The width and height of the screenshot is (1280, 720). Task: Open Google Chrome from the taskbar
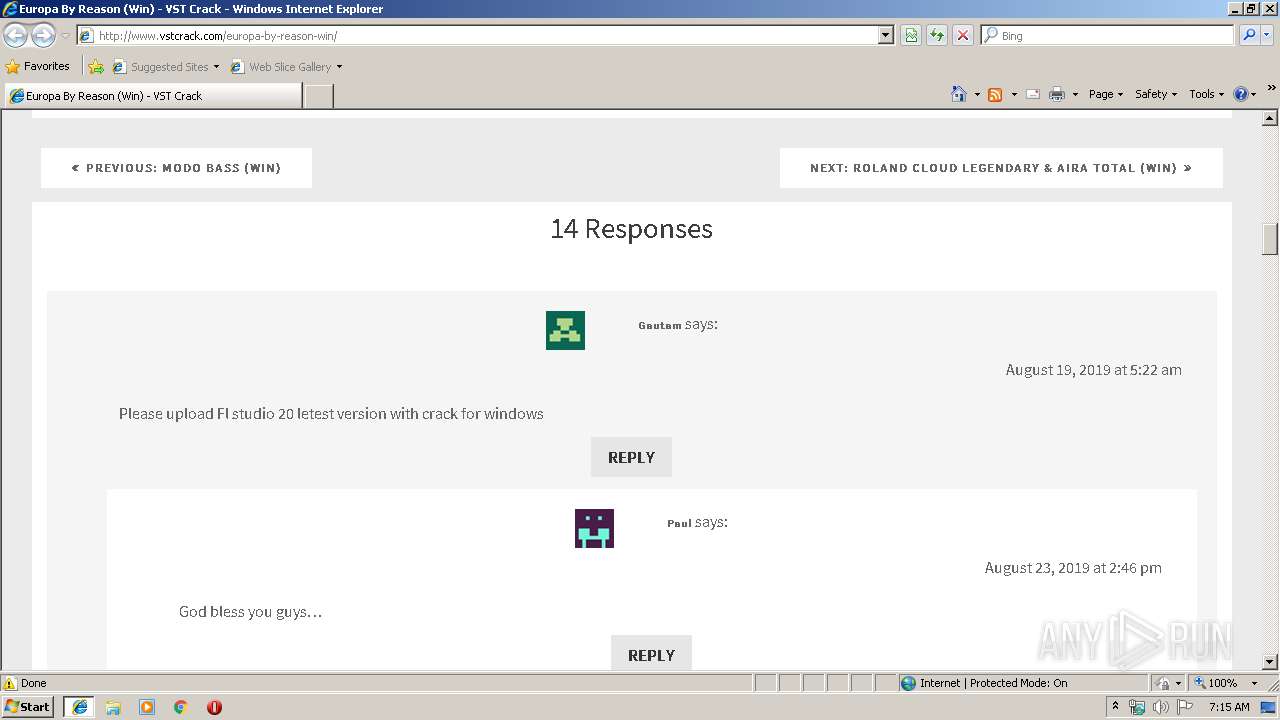point(181,707)
